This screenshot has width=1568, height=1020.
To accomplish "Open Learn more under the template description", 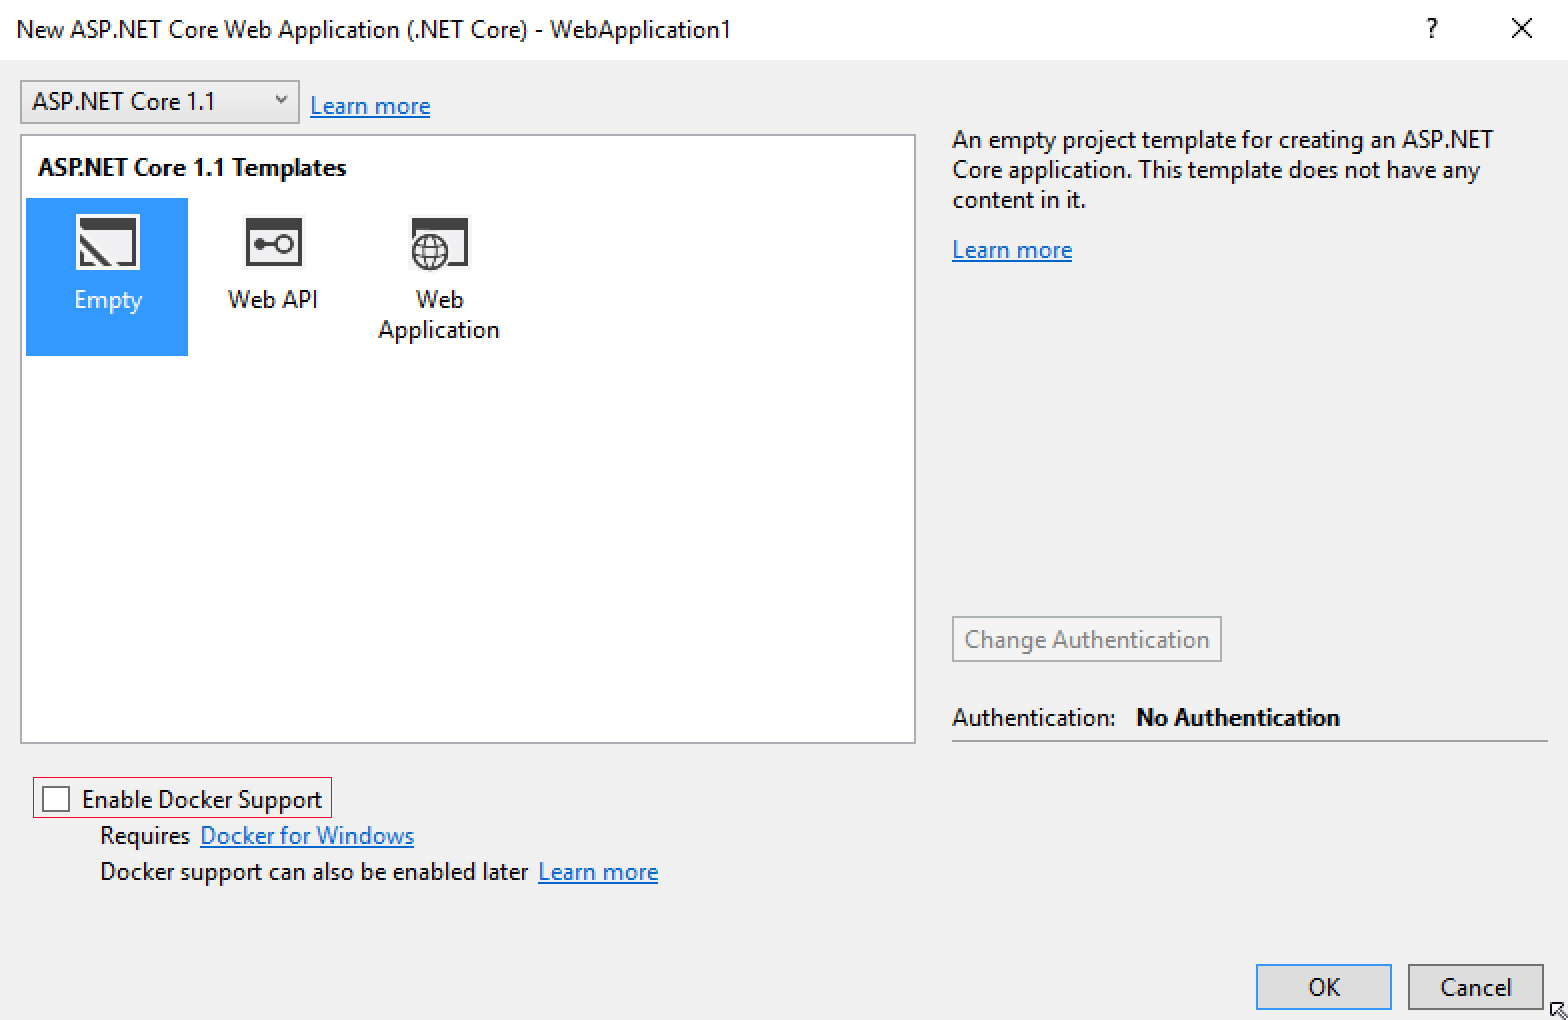I will [1012, 250].
